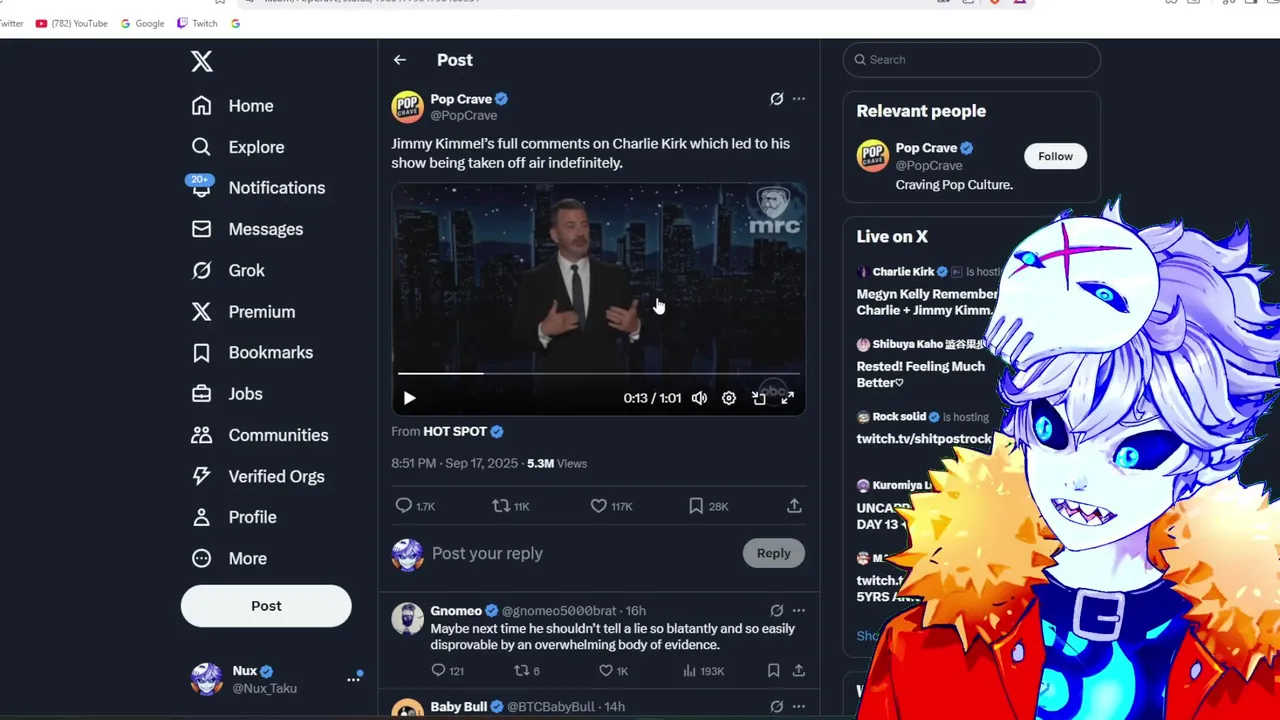Open Pop Crave avatar in Relevant people
This screenshot has height=720, width=1280.
(x=873, y=156)
